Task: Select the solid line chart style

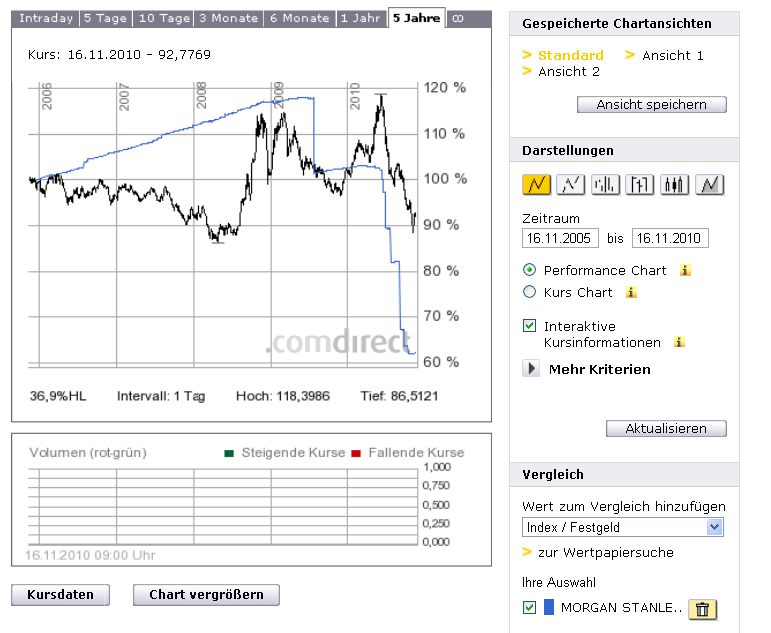Action: click(x=537, y=184)
